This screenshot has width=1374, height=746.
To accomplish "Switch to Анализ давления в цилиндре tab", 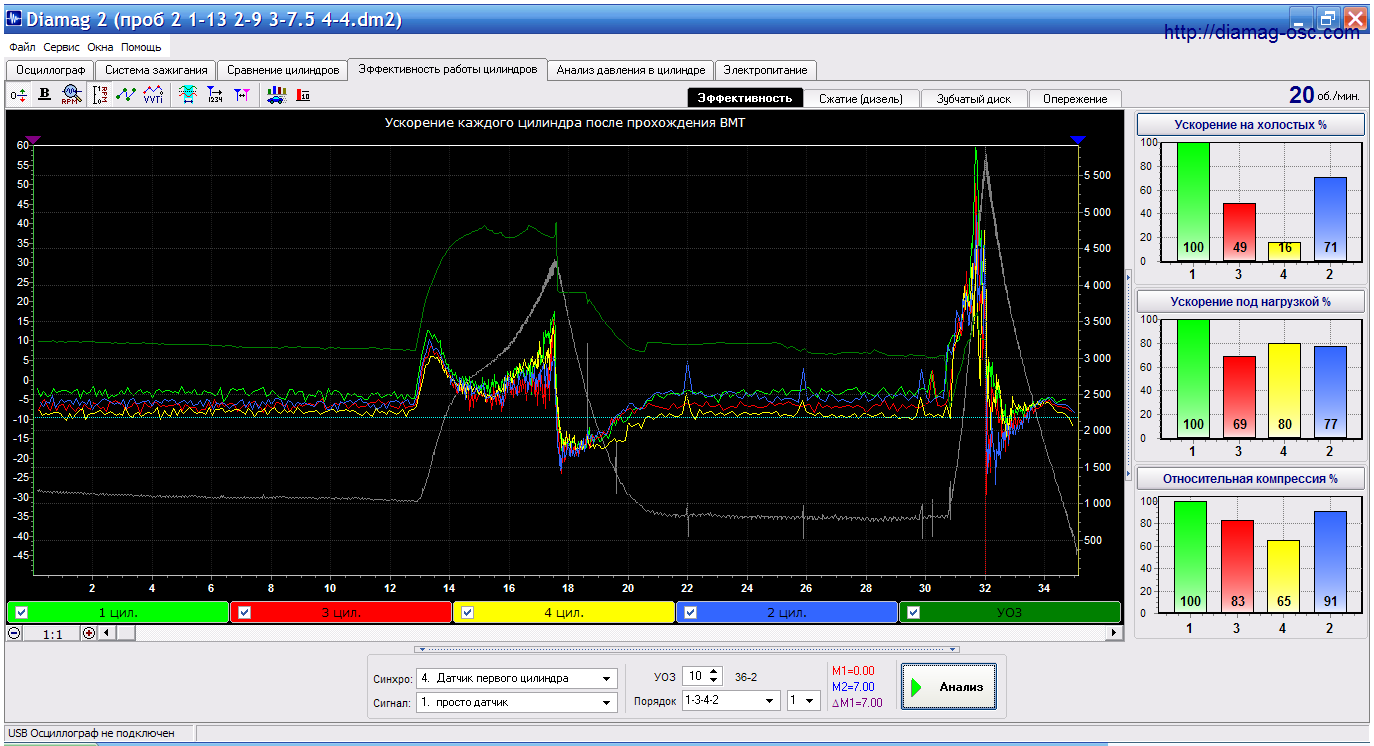I will click(631, 70).
